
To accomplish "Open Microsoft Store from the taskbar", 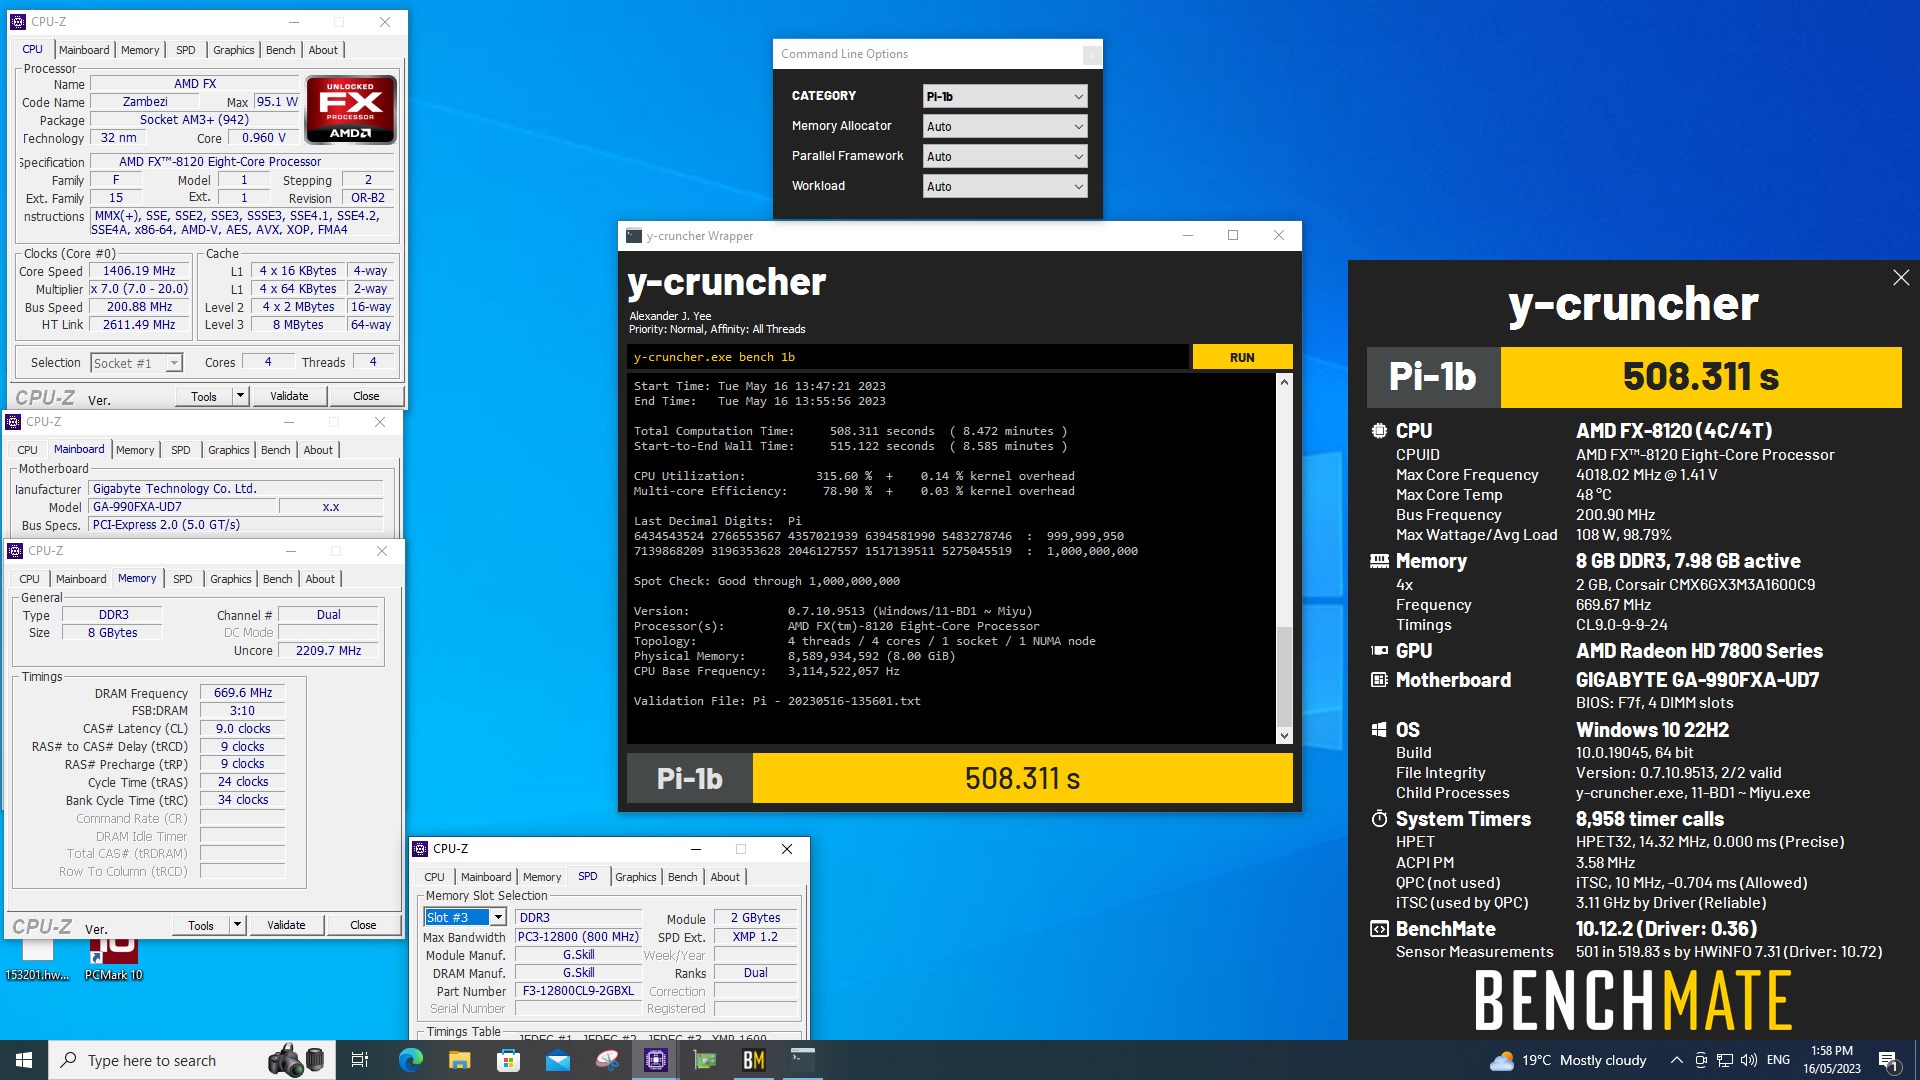I will [x=508, y=1060].
